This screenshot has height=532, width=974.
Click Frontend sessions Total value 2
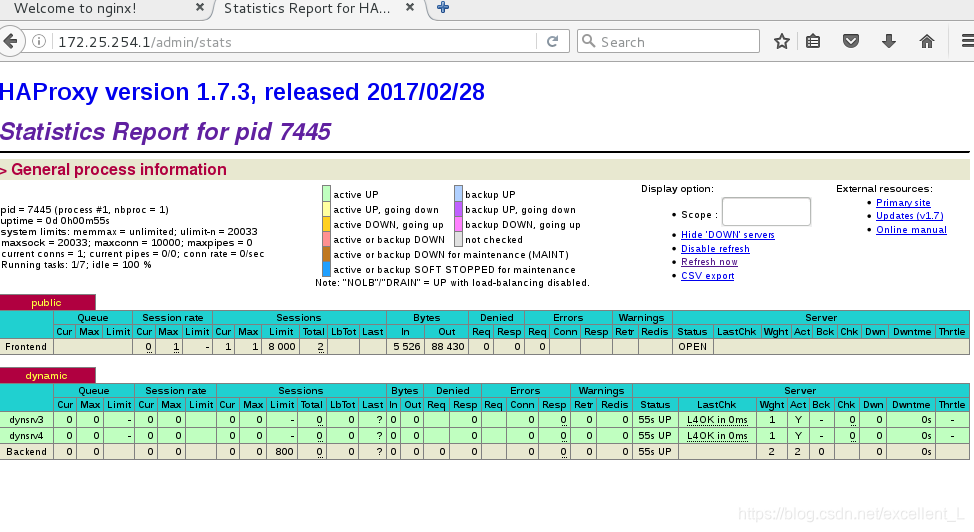(x=321, y=347)
